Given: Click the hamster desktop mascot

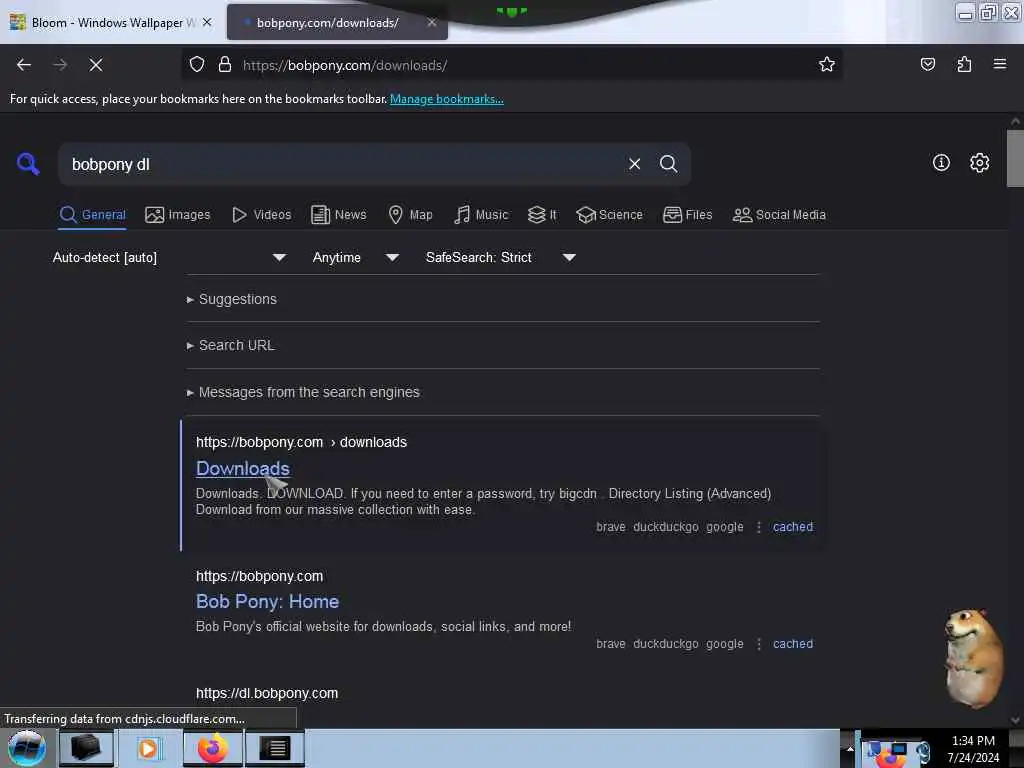Looking at the screenshot, I should (973, 658).
